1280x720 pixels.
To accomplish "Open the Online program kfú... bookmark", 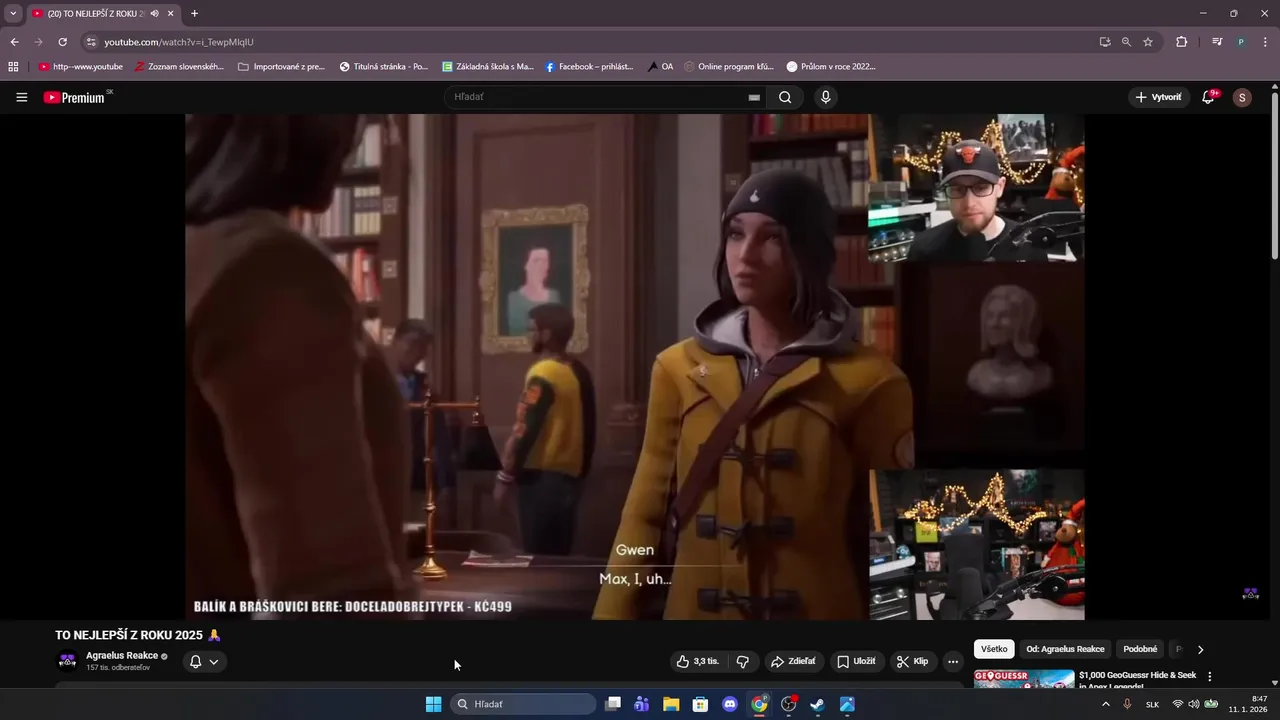I will [729, 67].
